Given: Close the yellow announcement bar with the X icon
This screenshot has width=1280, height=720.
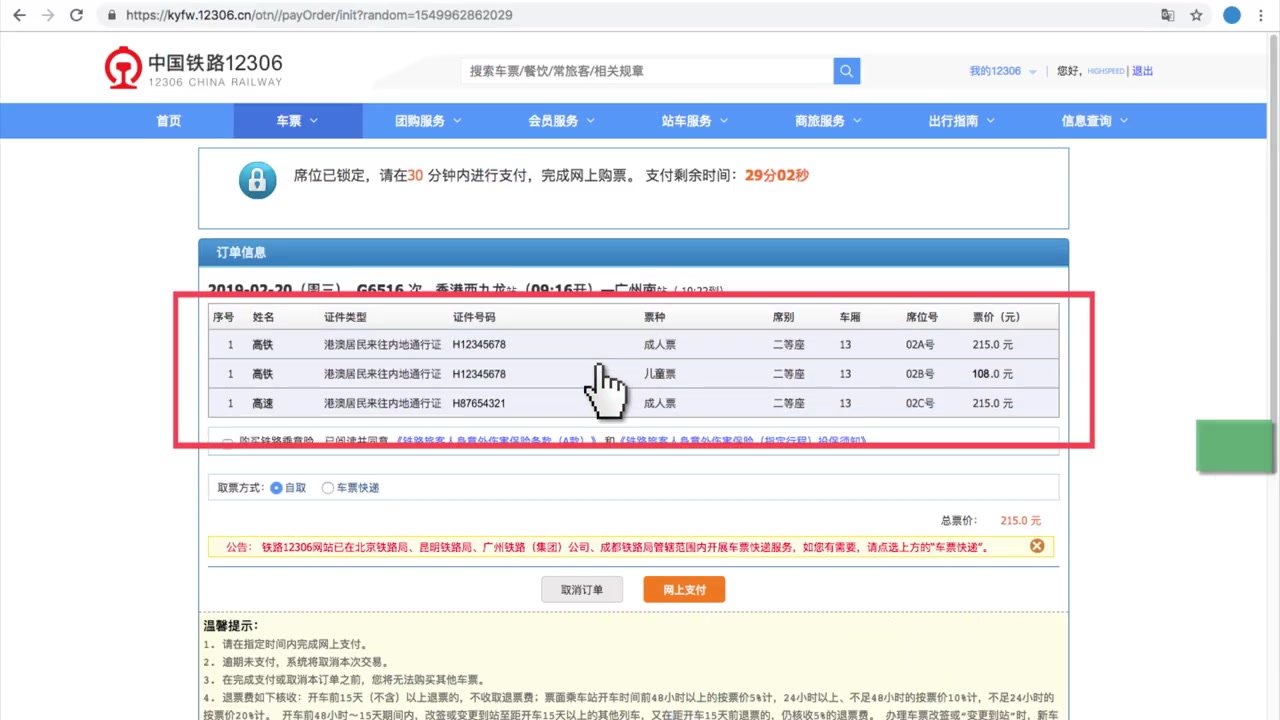Looking at the screenshot, I should tap(1037, 546).
